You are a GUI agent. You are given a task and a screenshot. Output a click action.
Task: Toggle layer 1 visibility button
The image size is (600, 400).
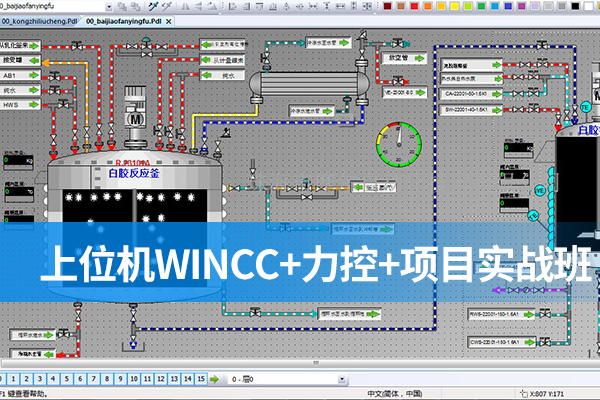coord(13,379)
